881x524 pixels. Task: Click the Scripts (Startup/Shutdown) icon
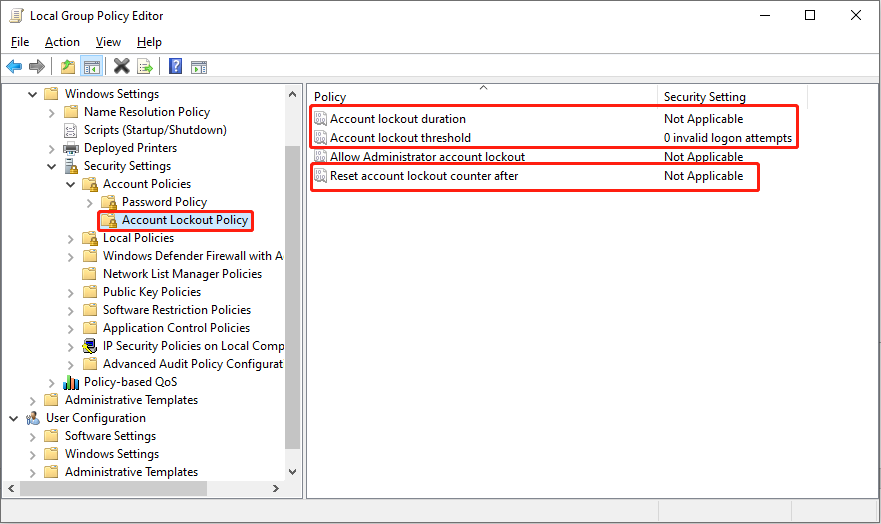coord(71,130)
